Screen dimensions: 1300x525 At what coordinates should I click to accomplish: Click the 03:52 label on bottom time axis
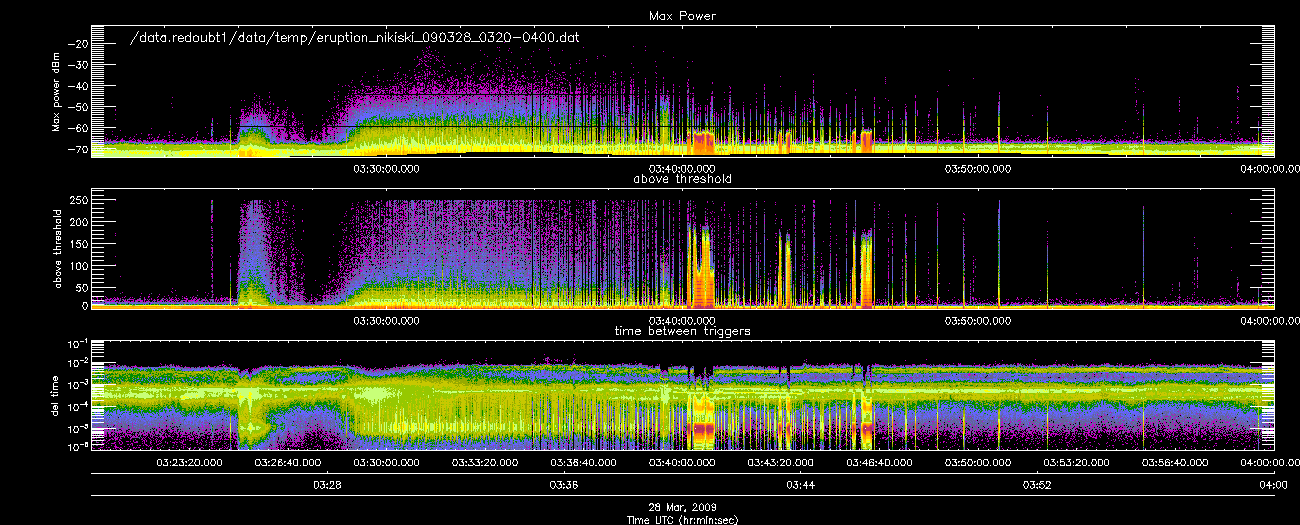pos(1036,485)
